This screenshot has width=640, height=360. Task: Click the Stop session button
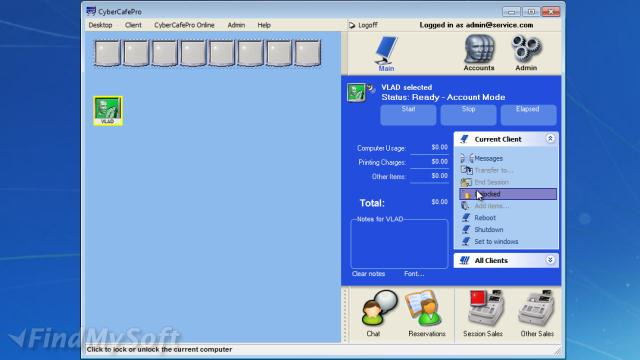pos(468,115)
